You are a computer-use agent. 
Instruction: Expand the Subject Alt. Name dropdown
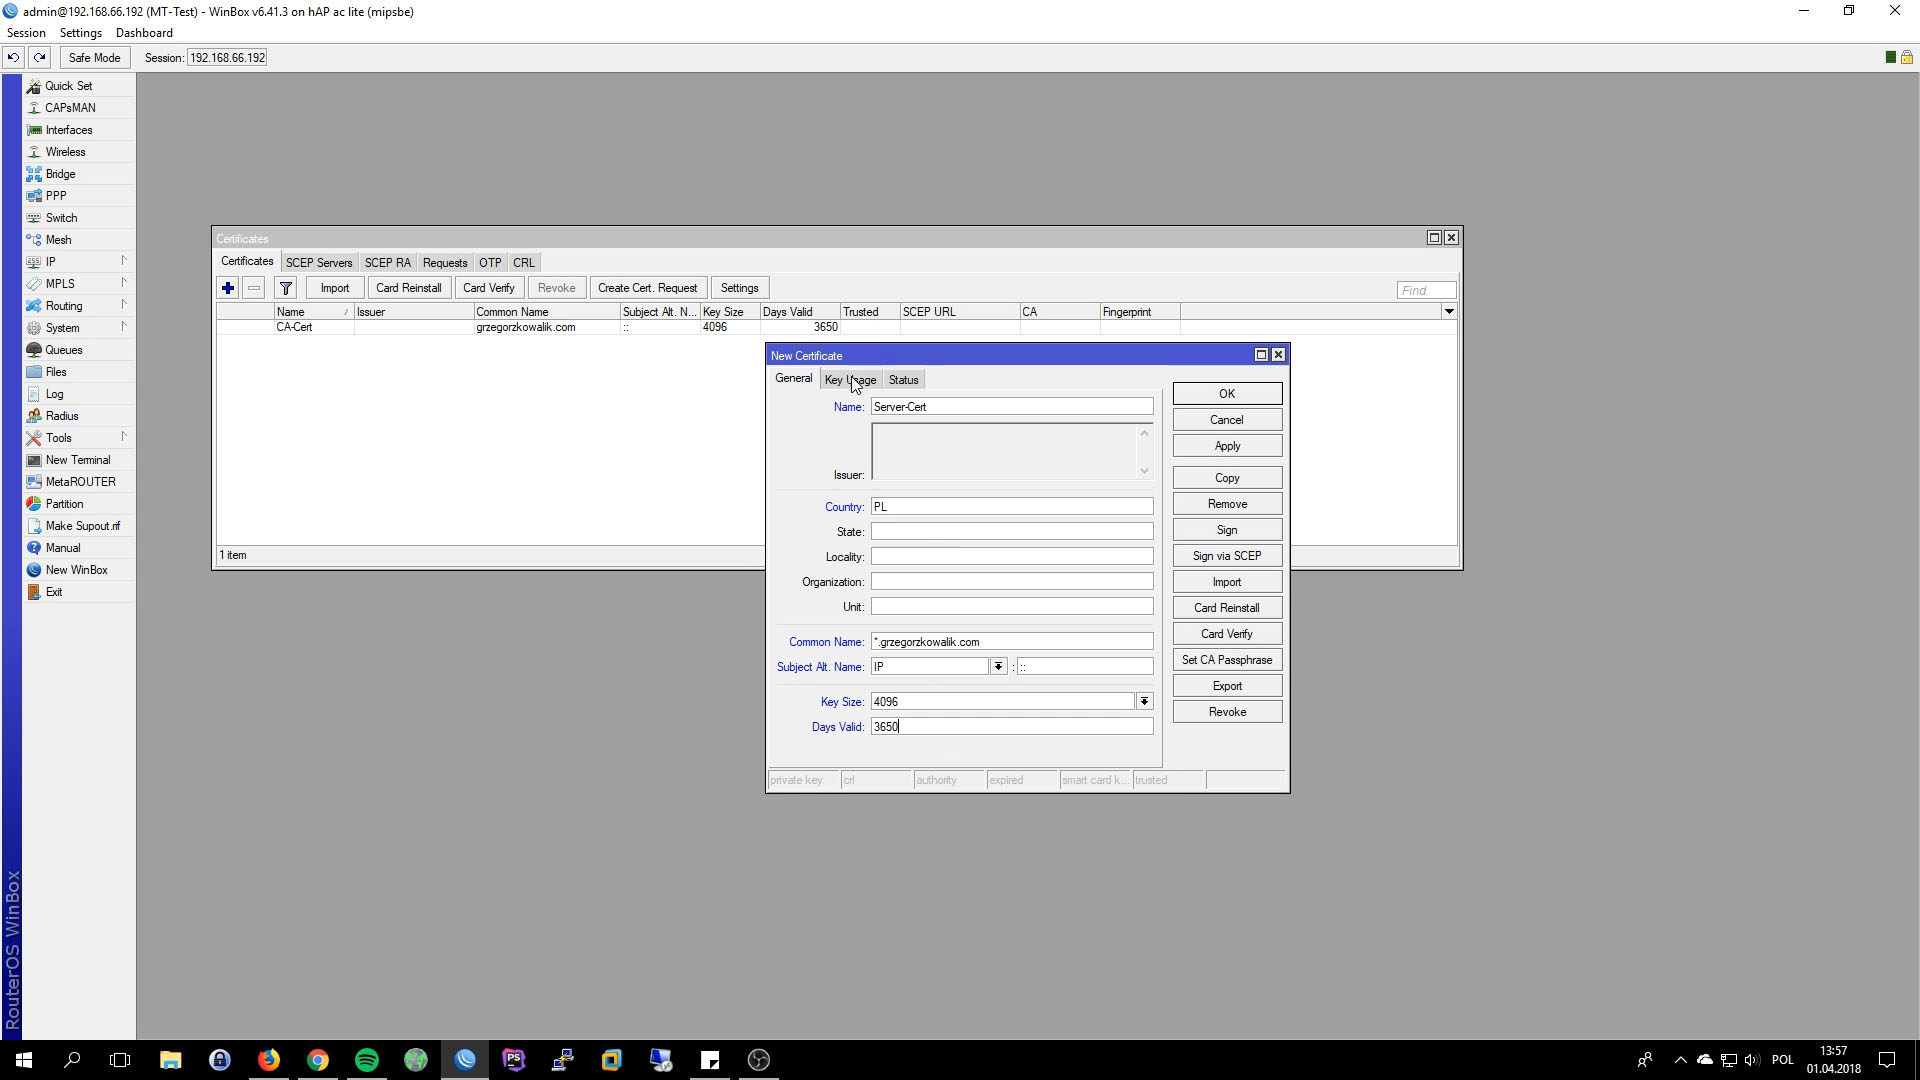(x=997, y=666)
